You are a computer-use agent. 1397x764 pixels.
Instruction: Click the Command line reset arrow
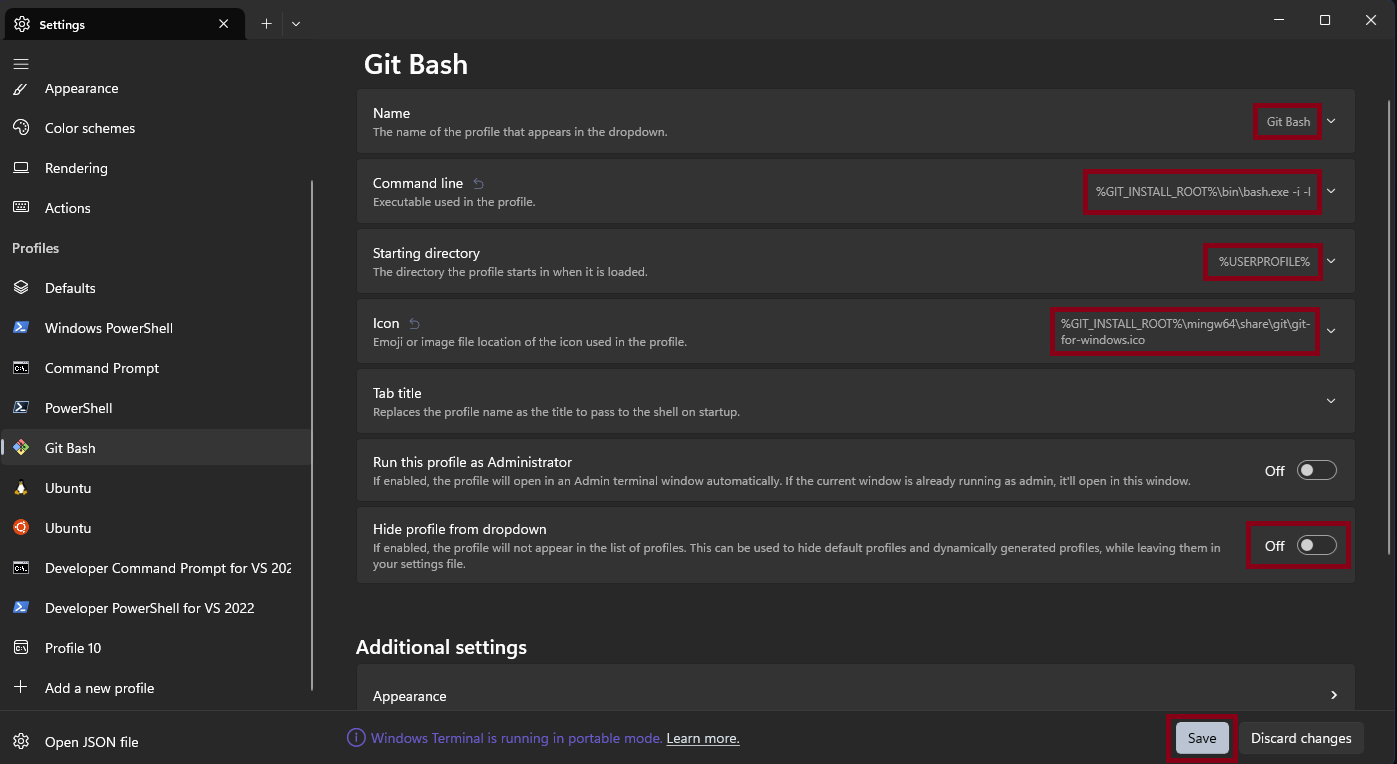(x=477, y=182)
